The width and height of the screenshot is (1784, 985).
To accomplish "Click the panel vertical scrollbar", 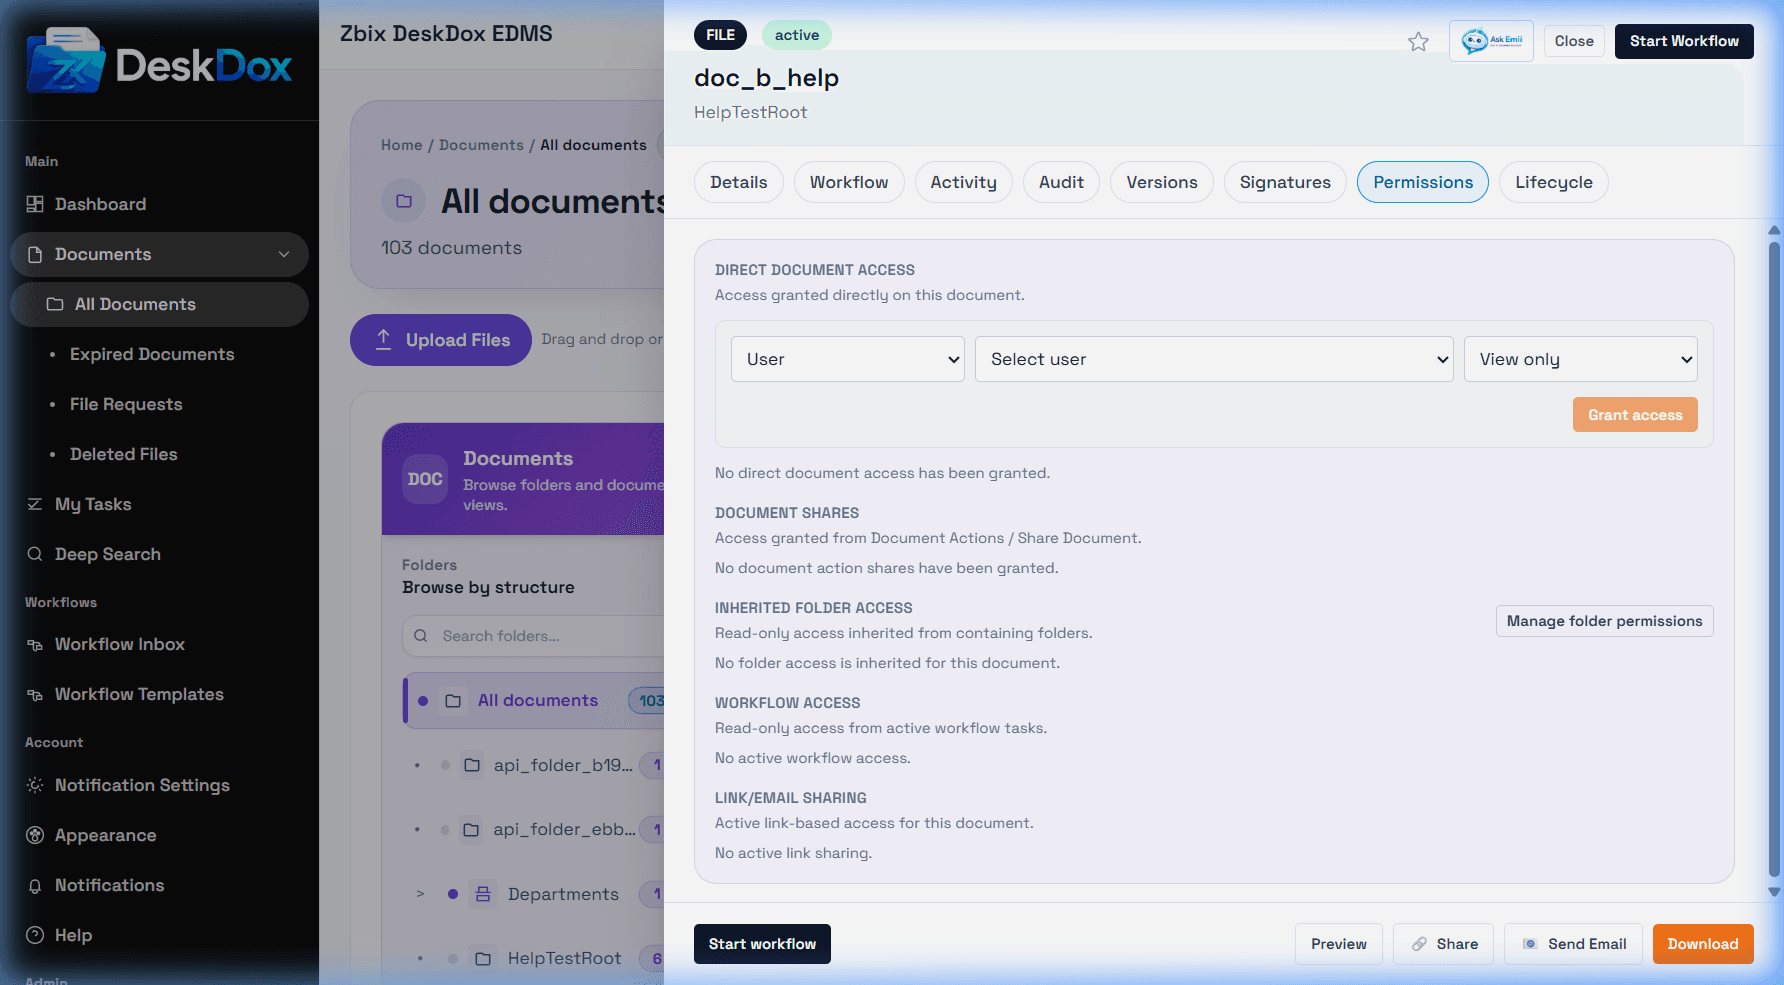I will [1774, 560].
